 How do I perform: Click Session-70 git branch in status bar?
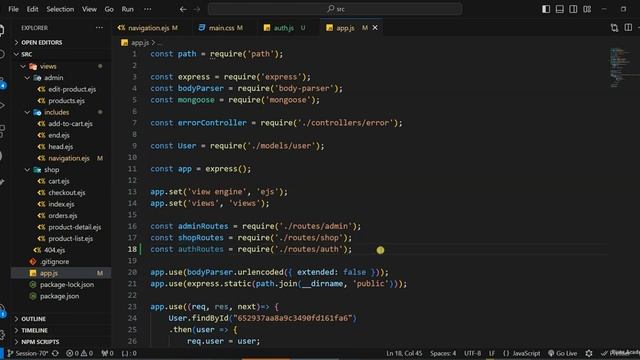click(28, 353)
